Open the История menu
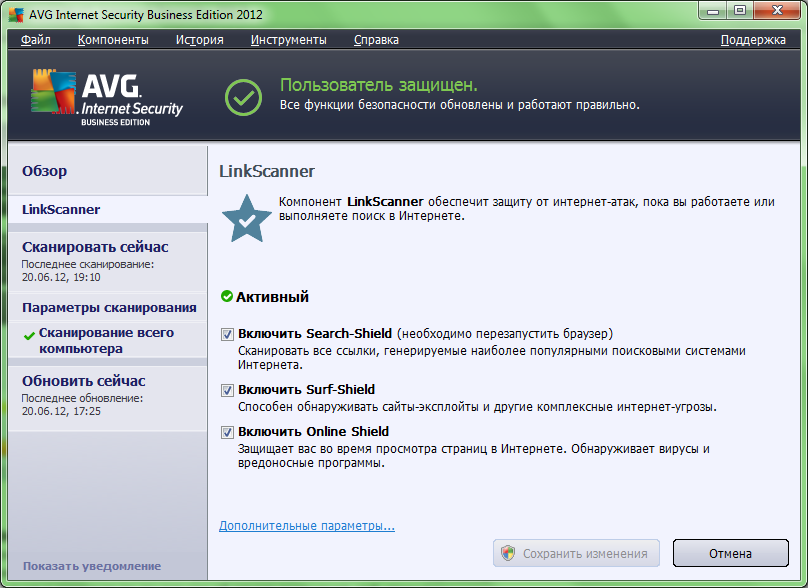The image size is (808, 588). pos(199,40)
